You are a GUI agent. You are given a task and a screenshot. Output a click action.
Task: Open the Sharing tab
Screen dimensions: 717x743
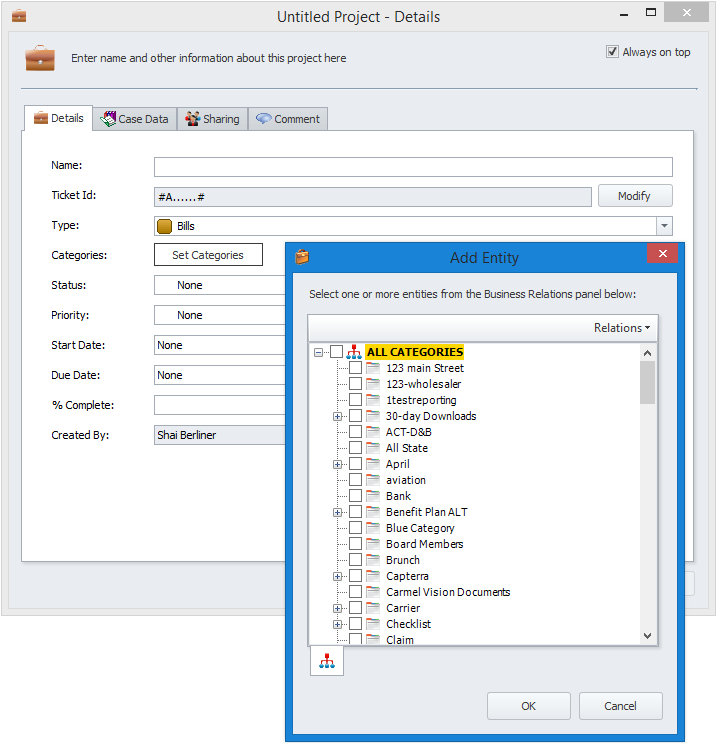212,119
